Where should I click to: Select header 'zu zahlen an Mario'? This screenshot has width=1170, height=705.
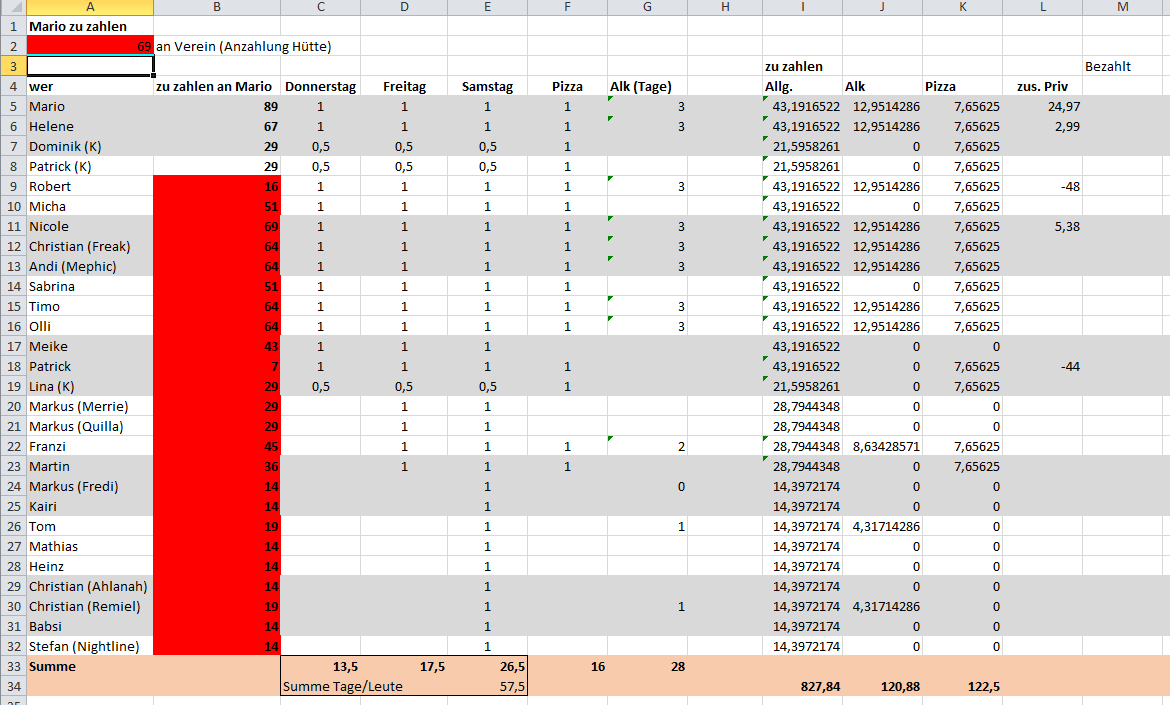216,87
